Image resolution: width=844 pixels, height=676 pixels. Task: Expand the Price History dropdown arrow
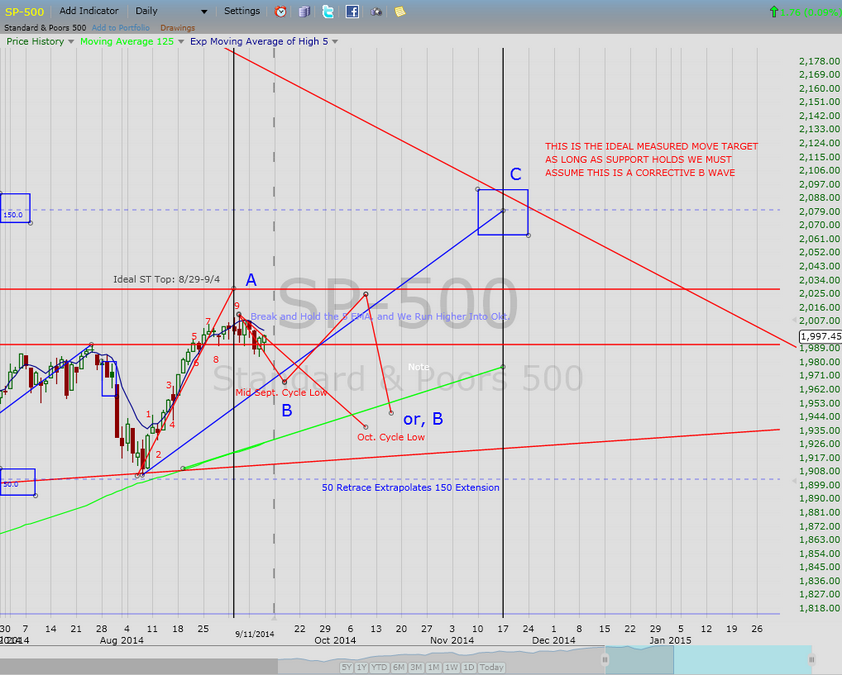coord(71,41)
